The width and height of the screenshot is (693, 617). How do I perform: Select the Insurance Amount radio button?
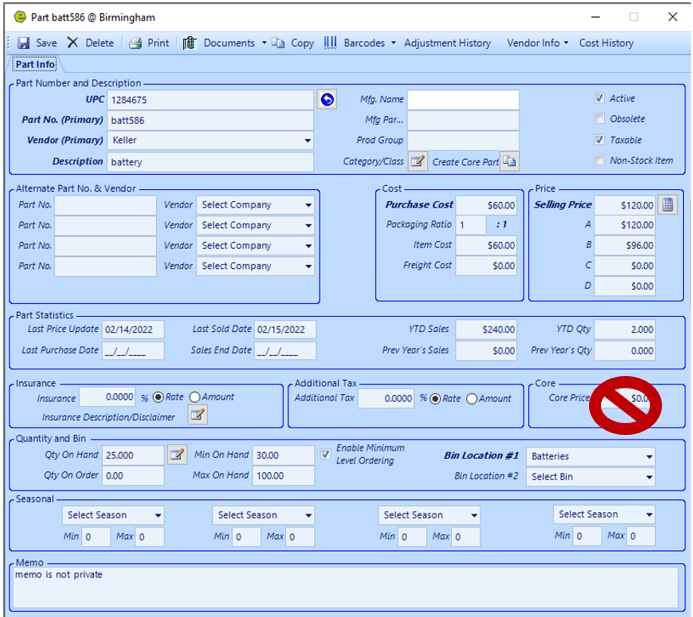pos(194,397)
